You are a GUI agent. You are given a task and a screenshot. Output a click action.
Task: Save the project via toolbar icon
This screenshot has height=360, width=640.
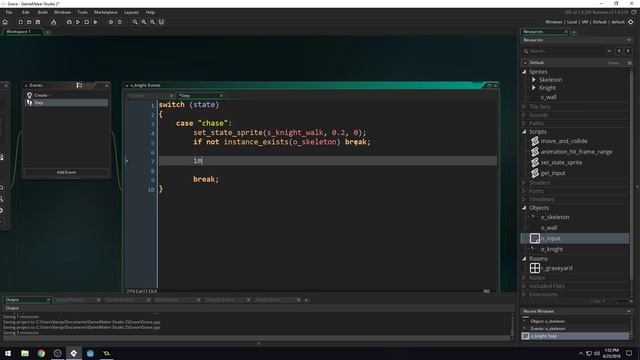point(38,22)
